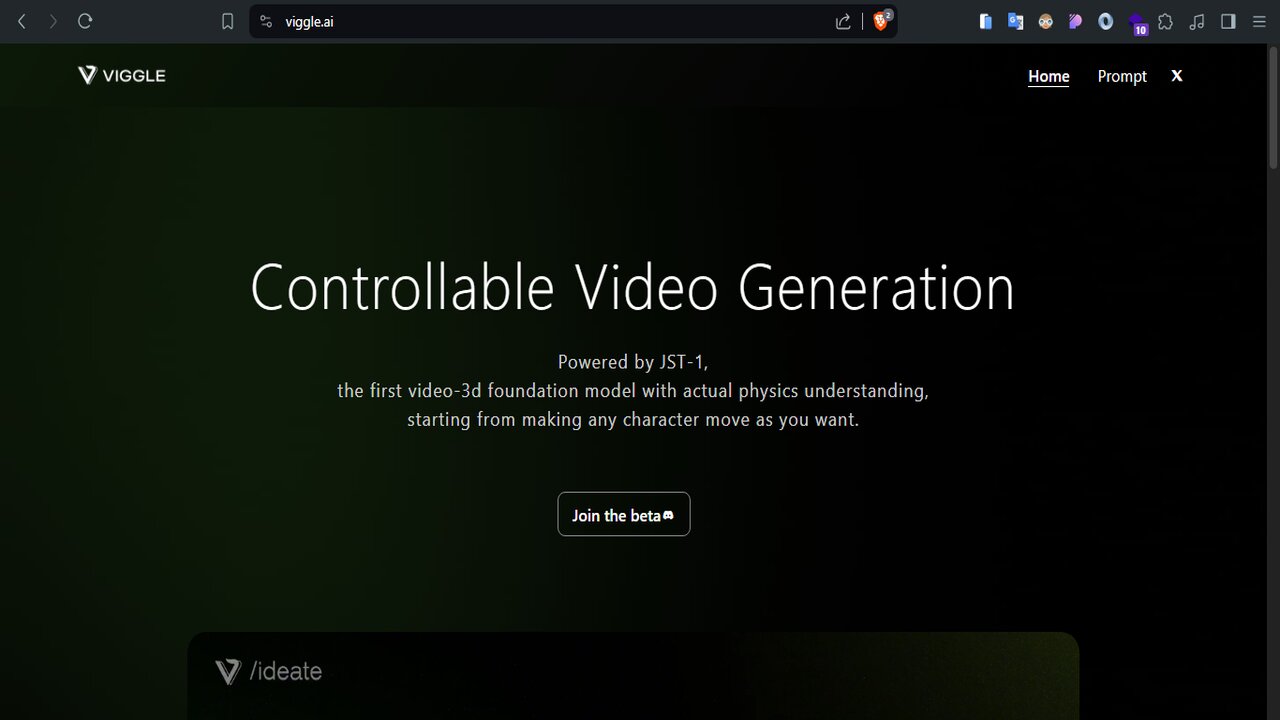Screen dimensions: 1280x720
Task: Open the purple pink striped extension icon
Action: pos(1076,21)
